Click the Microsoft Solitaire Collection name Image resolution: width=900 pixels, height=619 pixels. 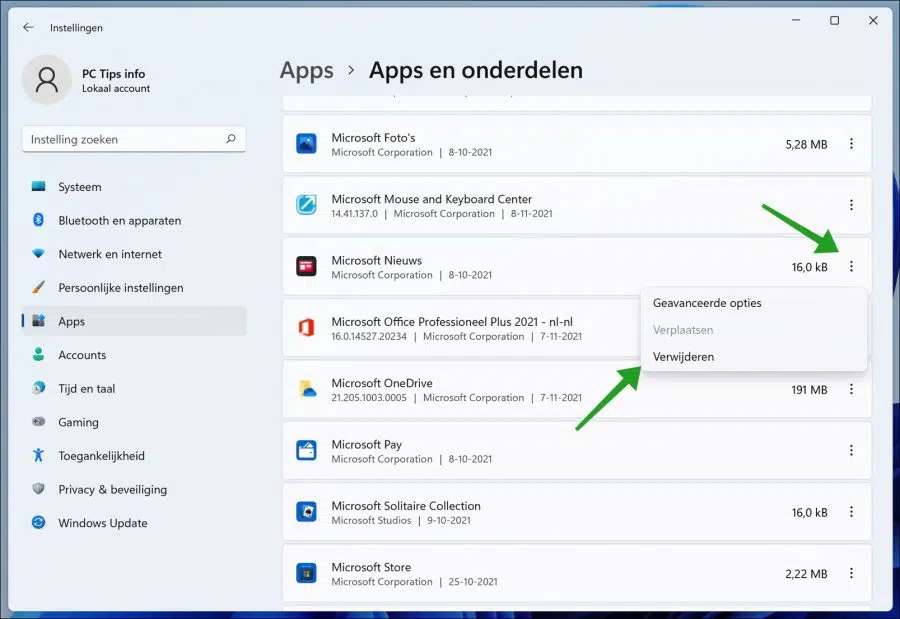(x=406, y=506)
